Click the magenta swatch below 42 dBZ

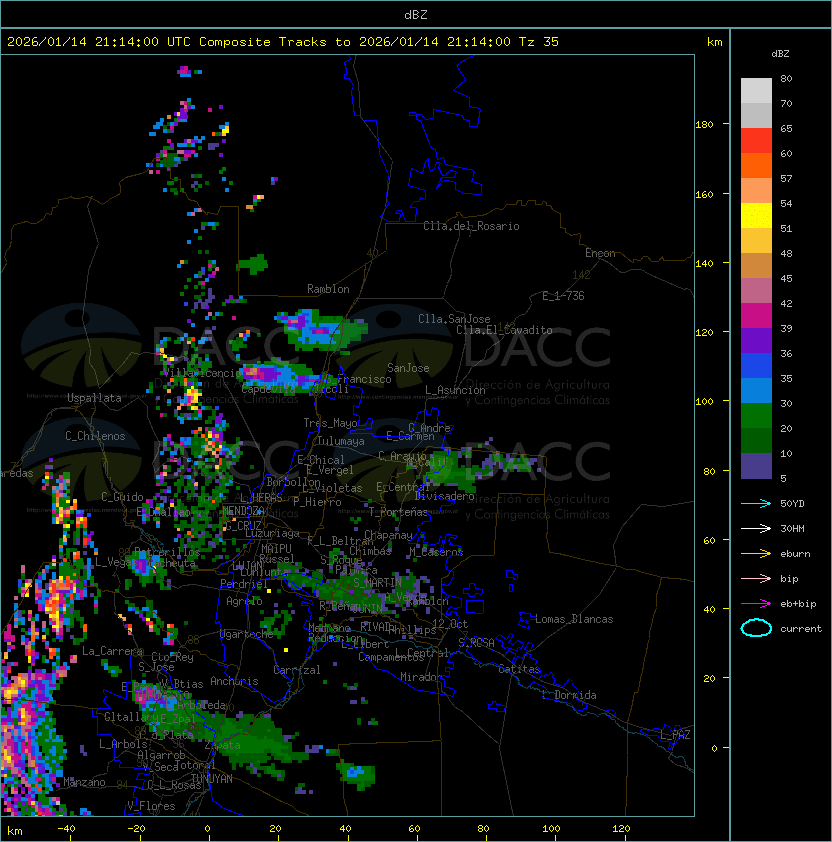756,315
